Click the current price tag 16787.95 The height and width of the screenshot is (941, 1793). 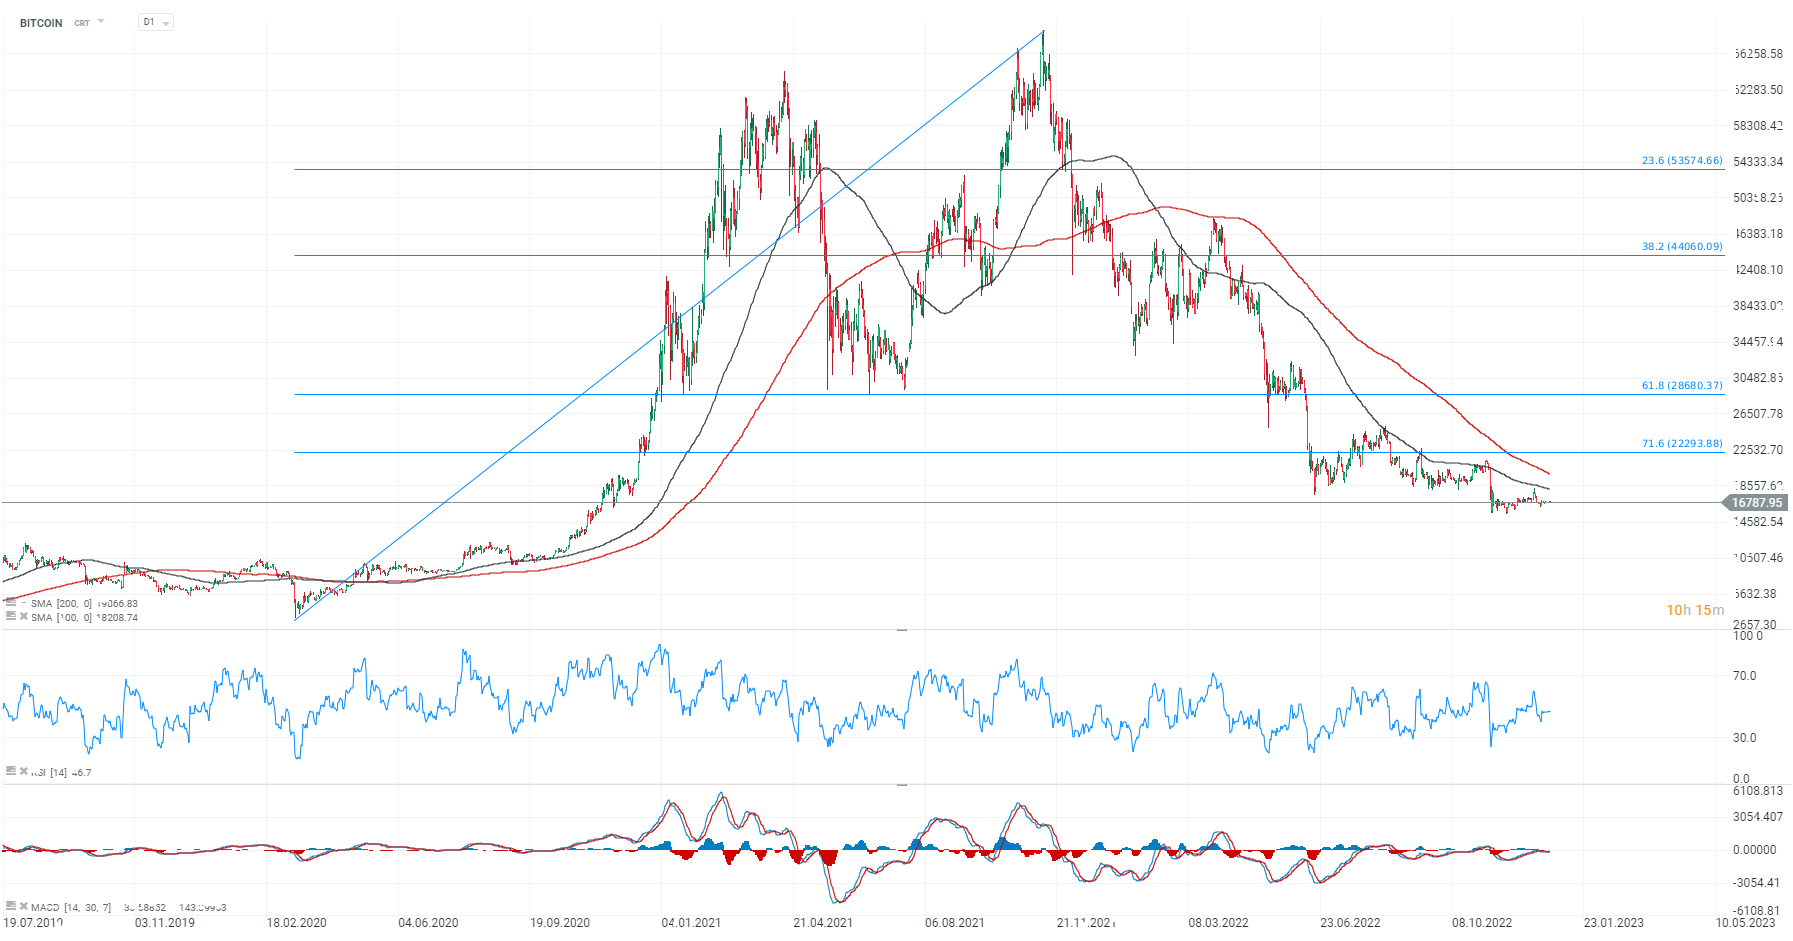click(x=1756, y=503)
